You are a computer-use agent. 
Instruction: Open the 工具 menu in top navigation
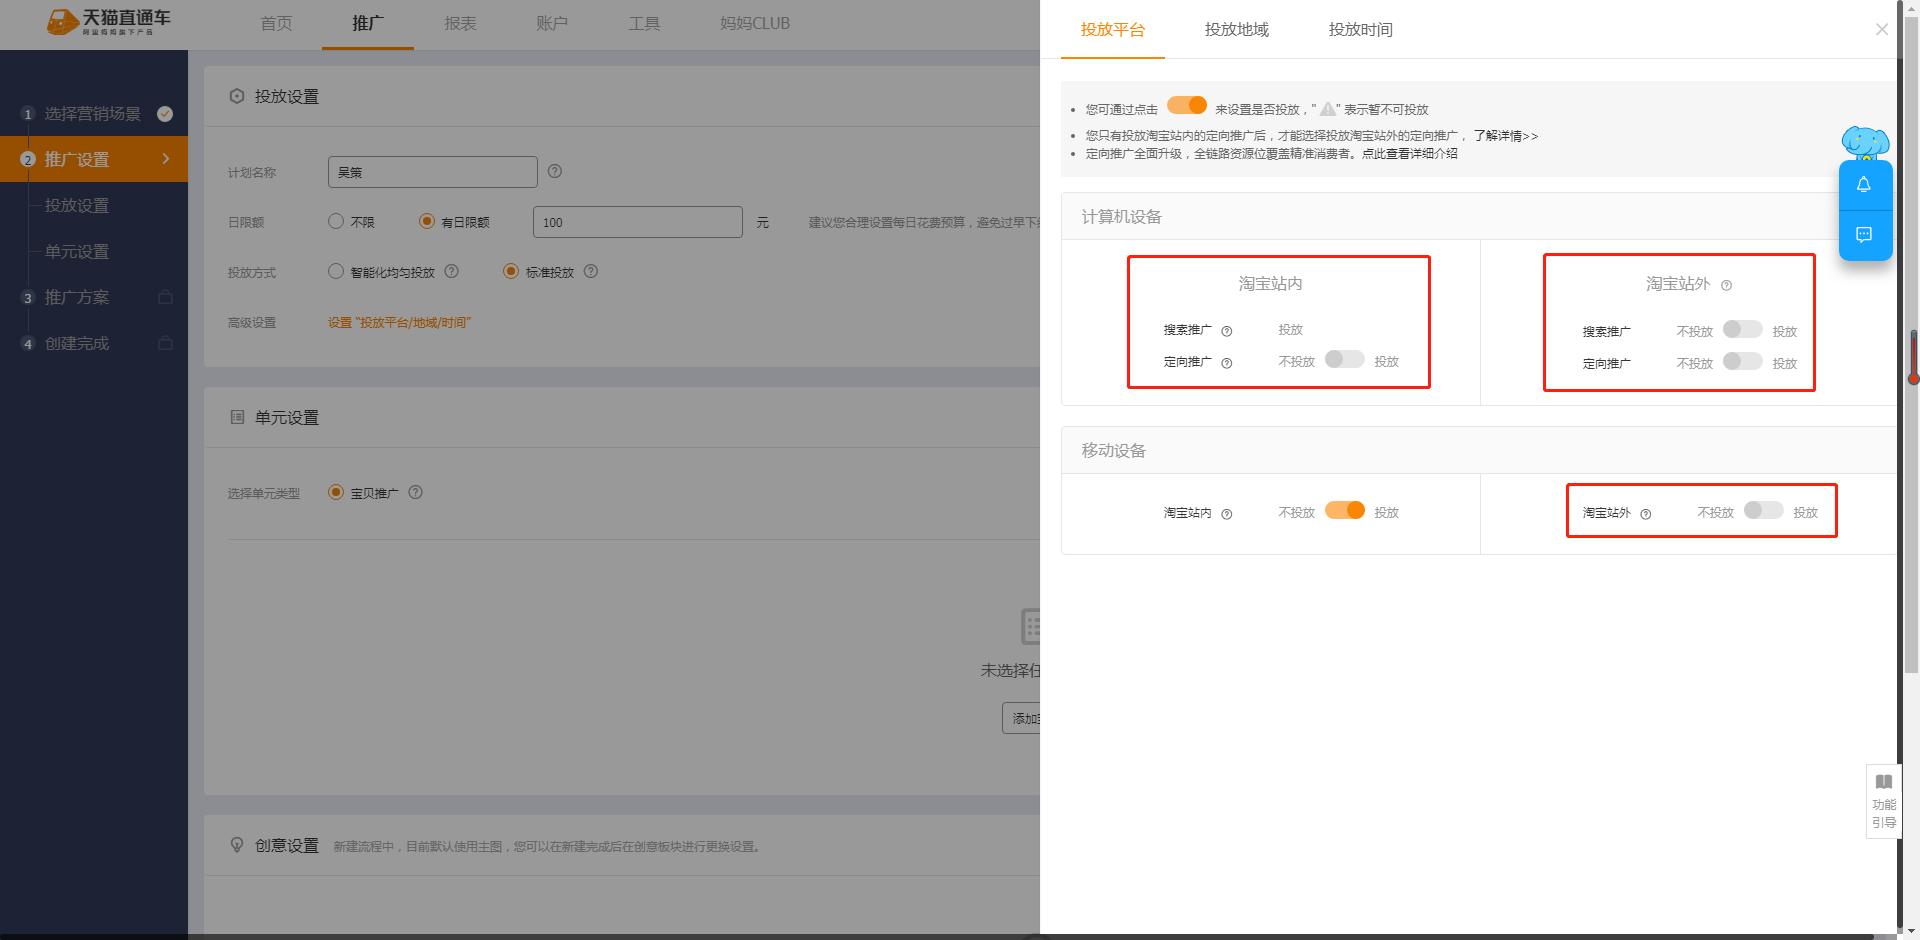coord(643,23)
